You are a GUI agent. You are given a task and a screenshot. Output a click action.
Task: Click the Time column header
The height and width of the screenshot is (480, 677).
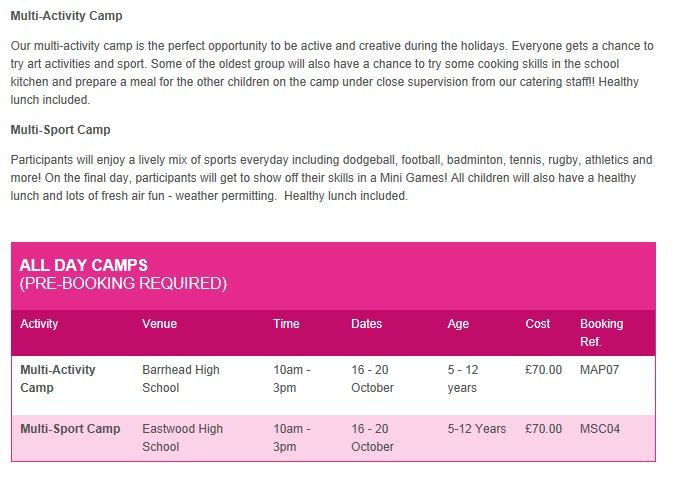(x=286, y=324)
